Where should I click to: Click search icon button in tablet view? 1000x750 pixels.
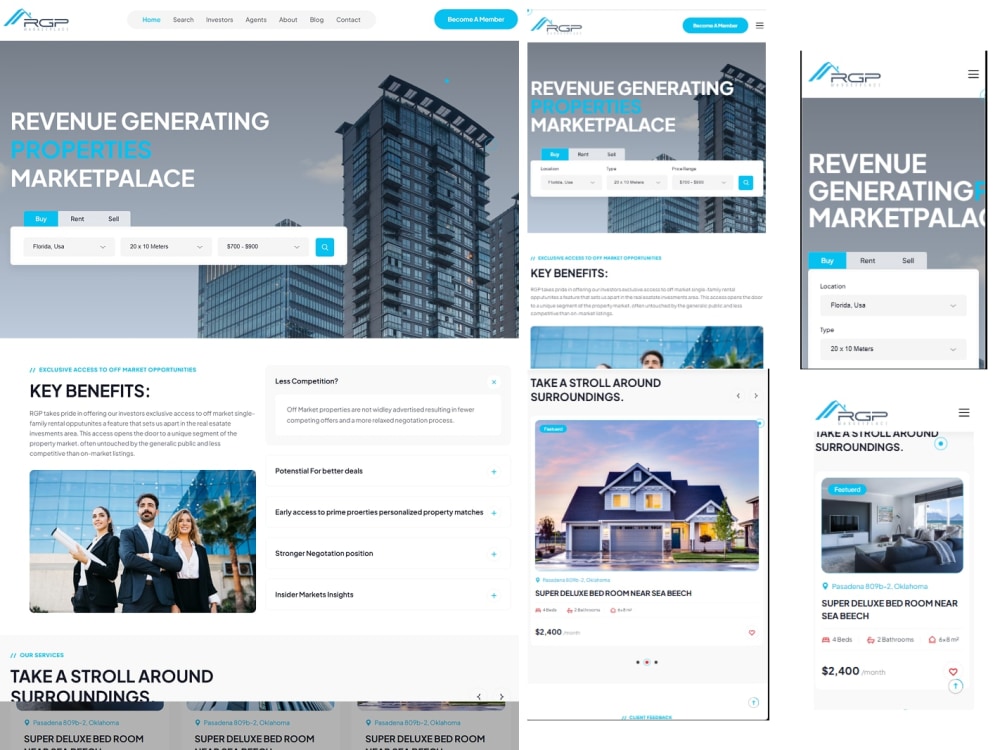tap(746, 183)
